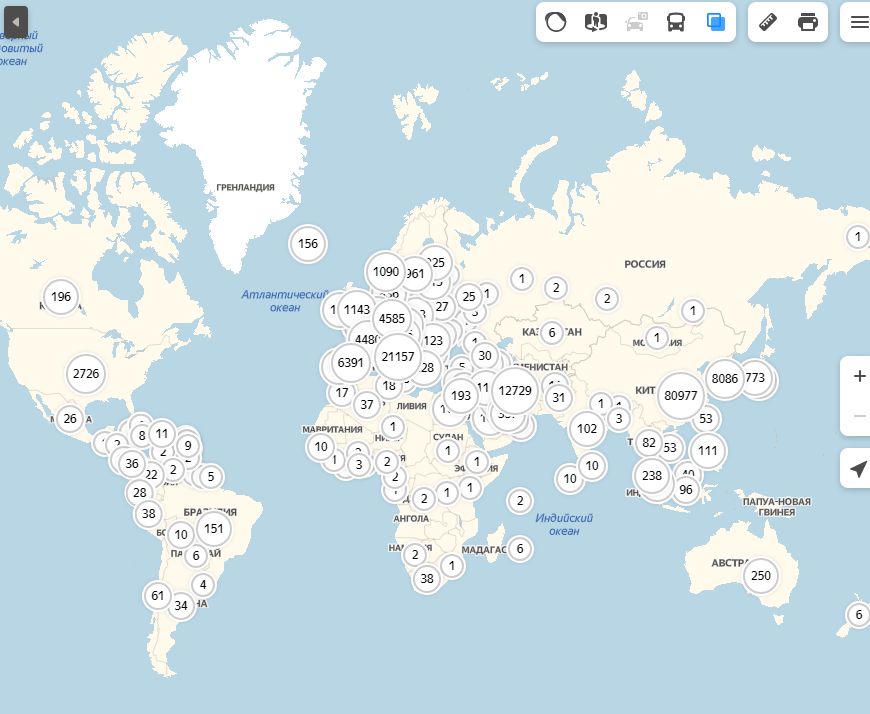Expand the collapsed left side panel
870x714 pixels.
click(x=15, y=21)
